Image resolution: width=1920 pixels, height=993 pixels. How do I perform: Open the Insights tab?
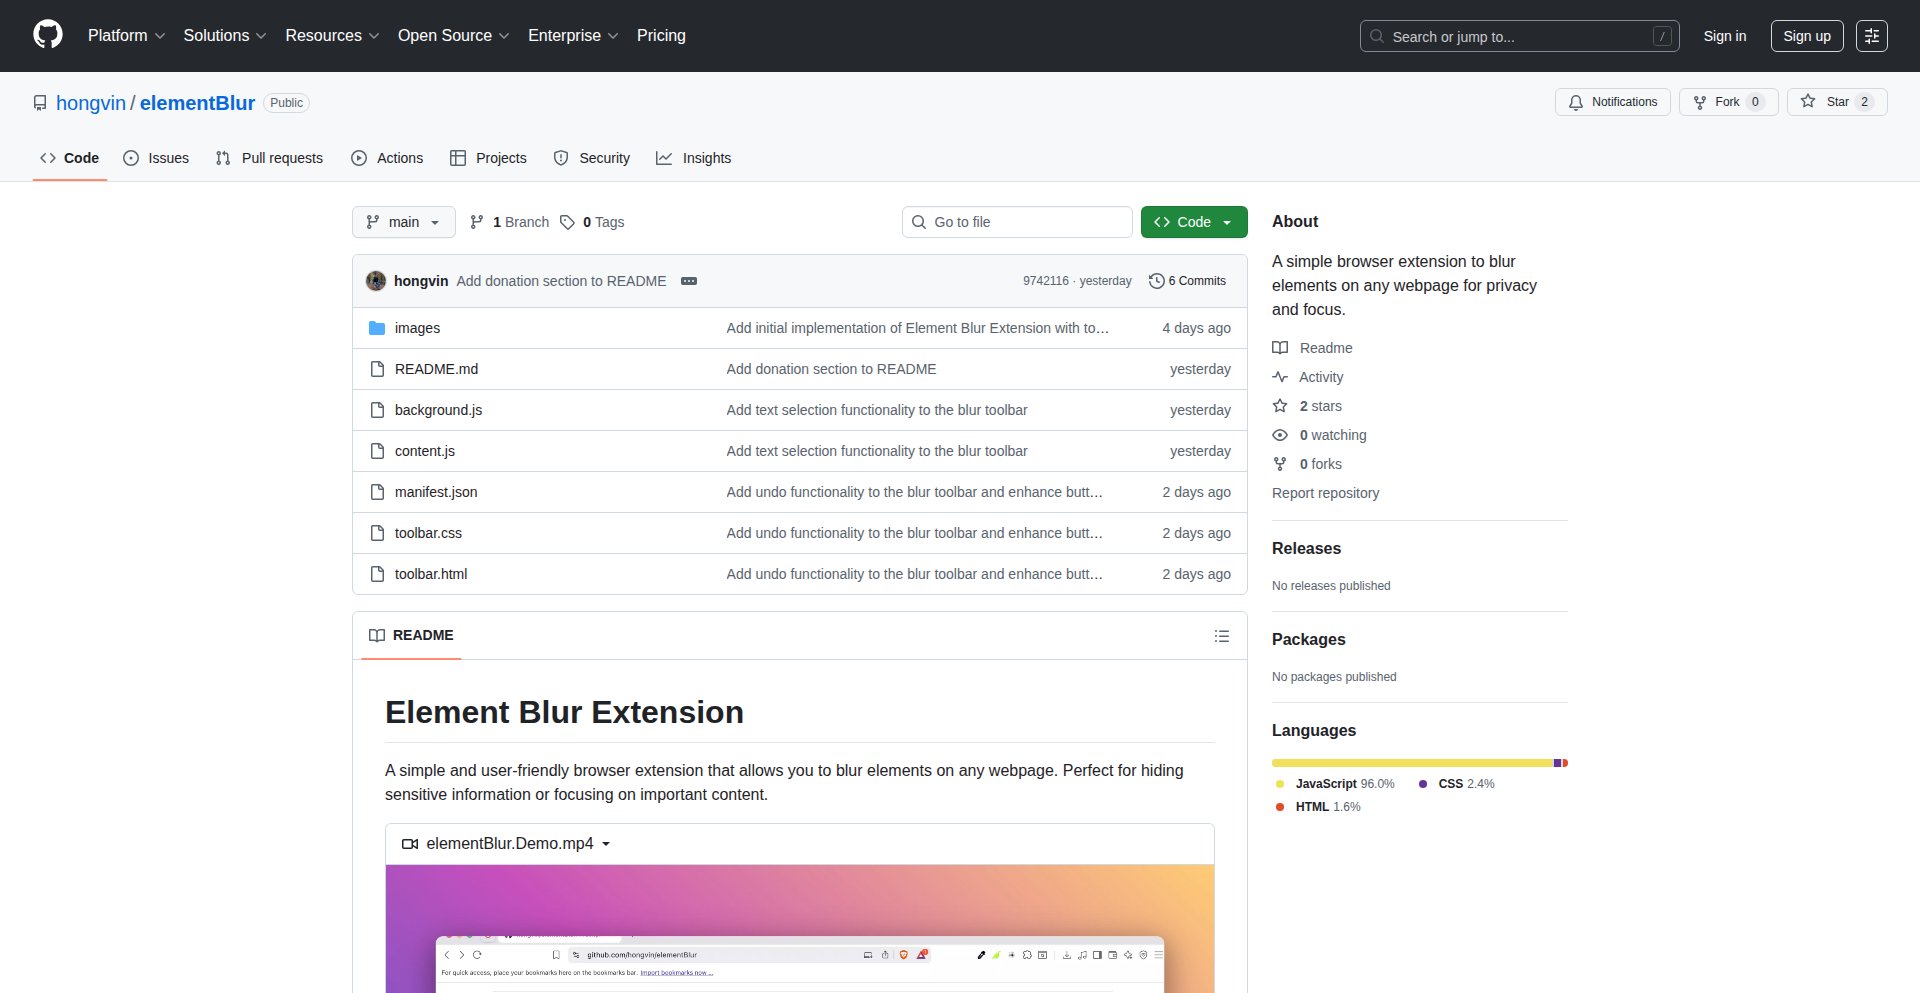tap(693, 158)
